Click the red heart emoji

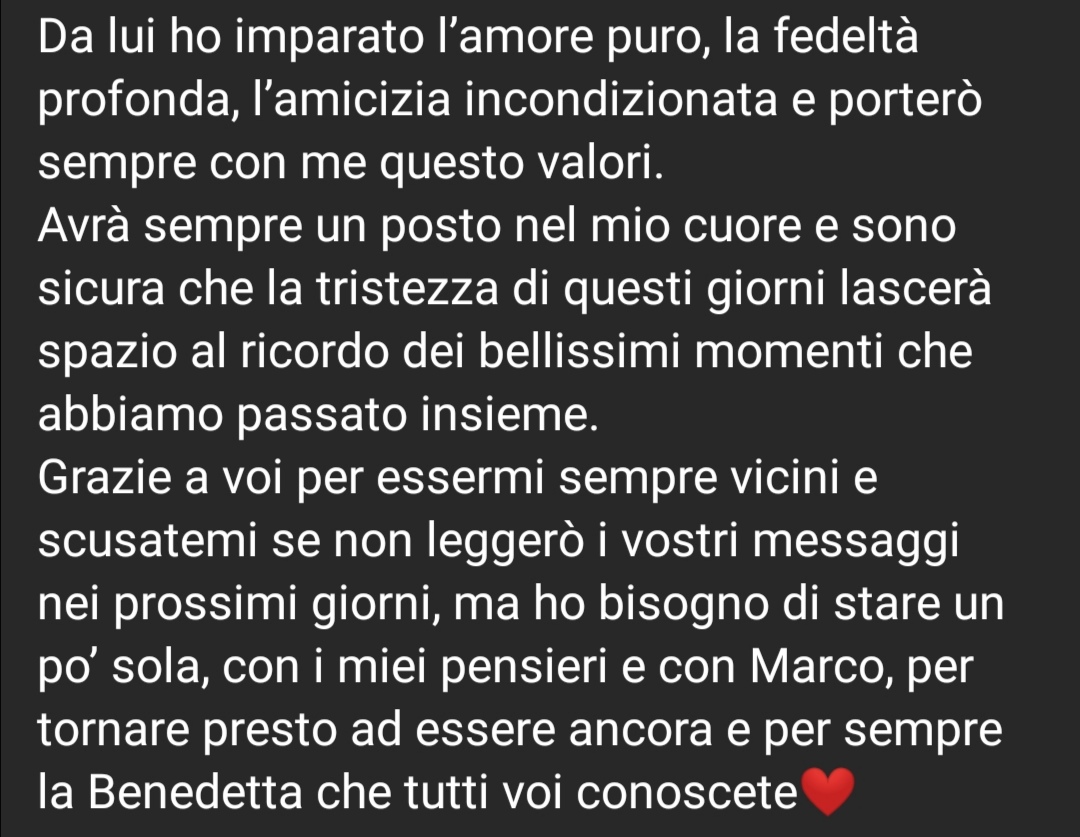(x=827, y=792)
